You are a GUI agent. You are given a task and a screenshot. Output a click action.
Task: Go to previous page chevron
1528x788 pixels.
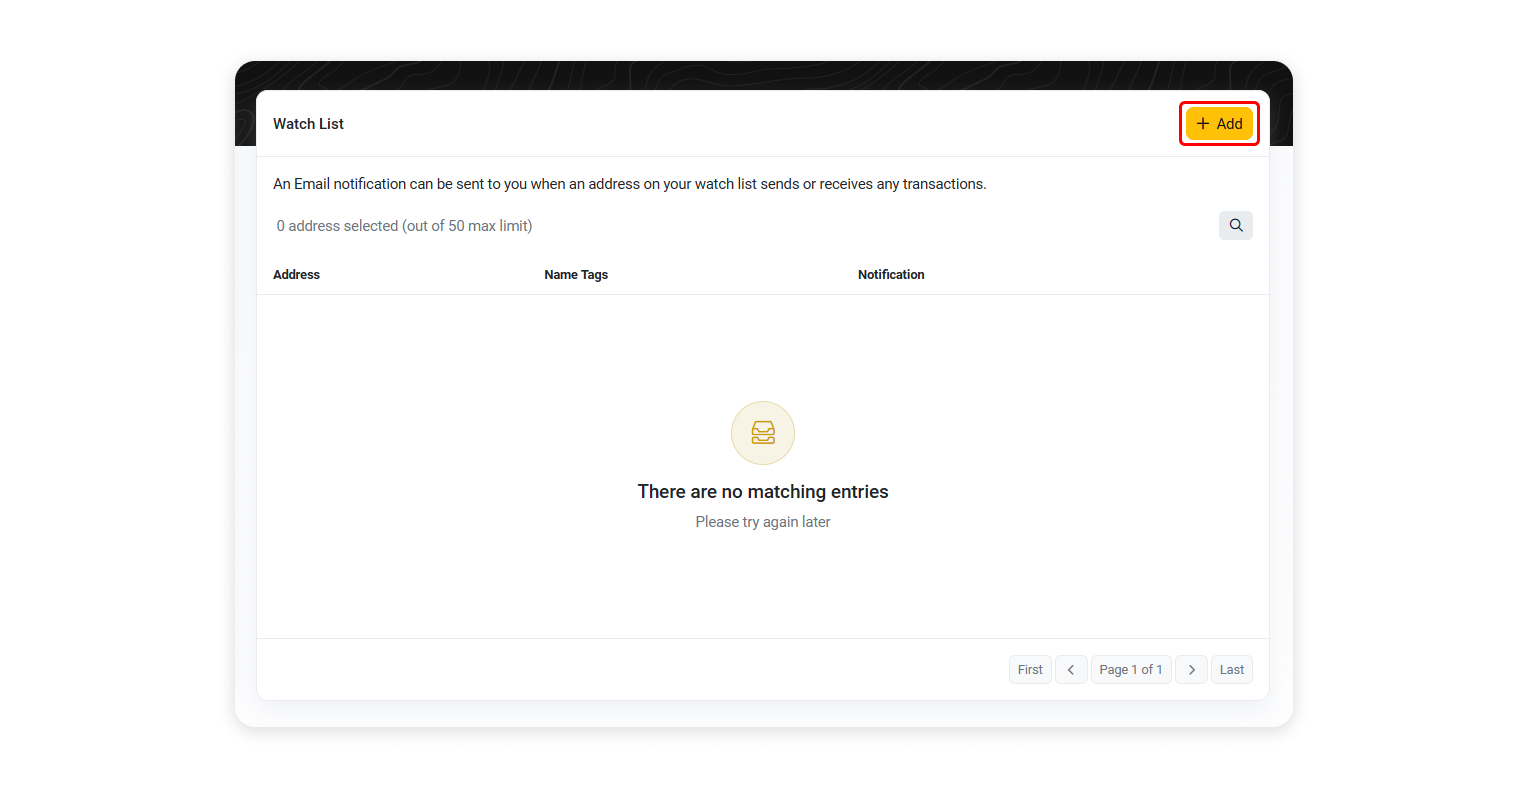1071,670
